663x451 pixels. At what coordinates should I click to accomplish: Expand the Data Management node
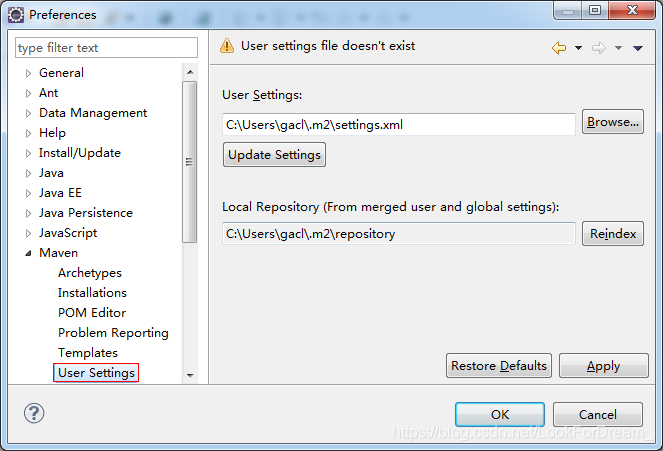pos(28,113)
